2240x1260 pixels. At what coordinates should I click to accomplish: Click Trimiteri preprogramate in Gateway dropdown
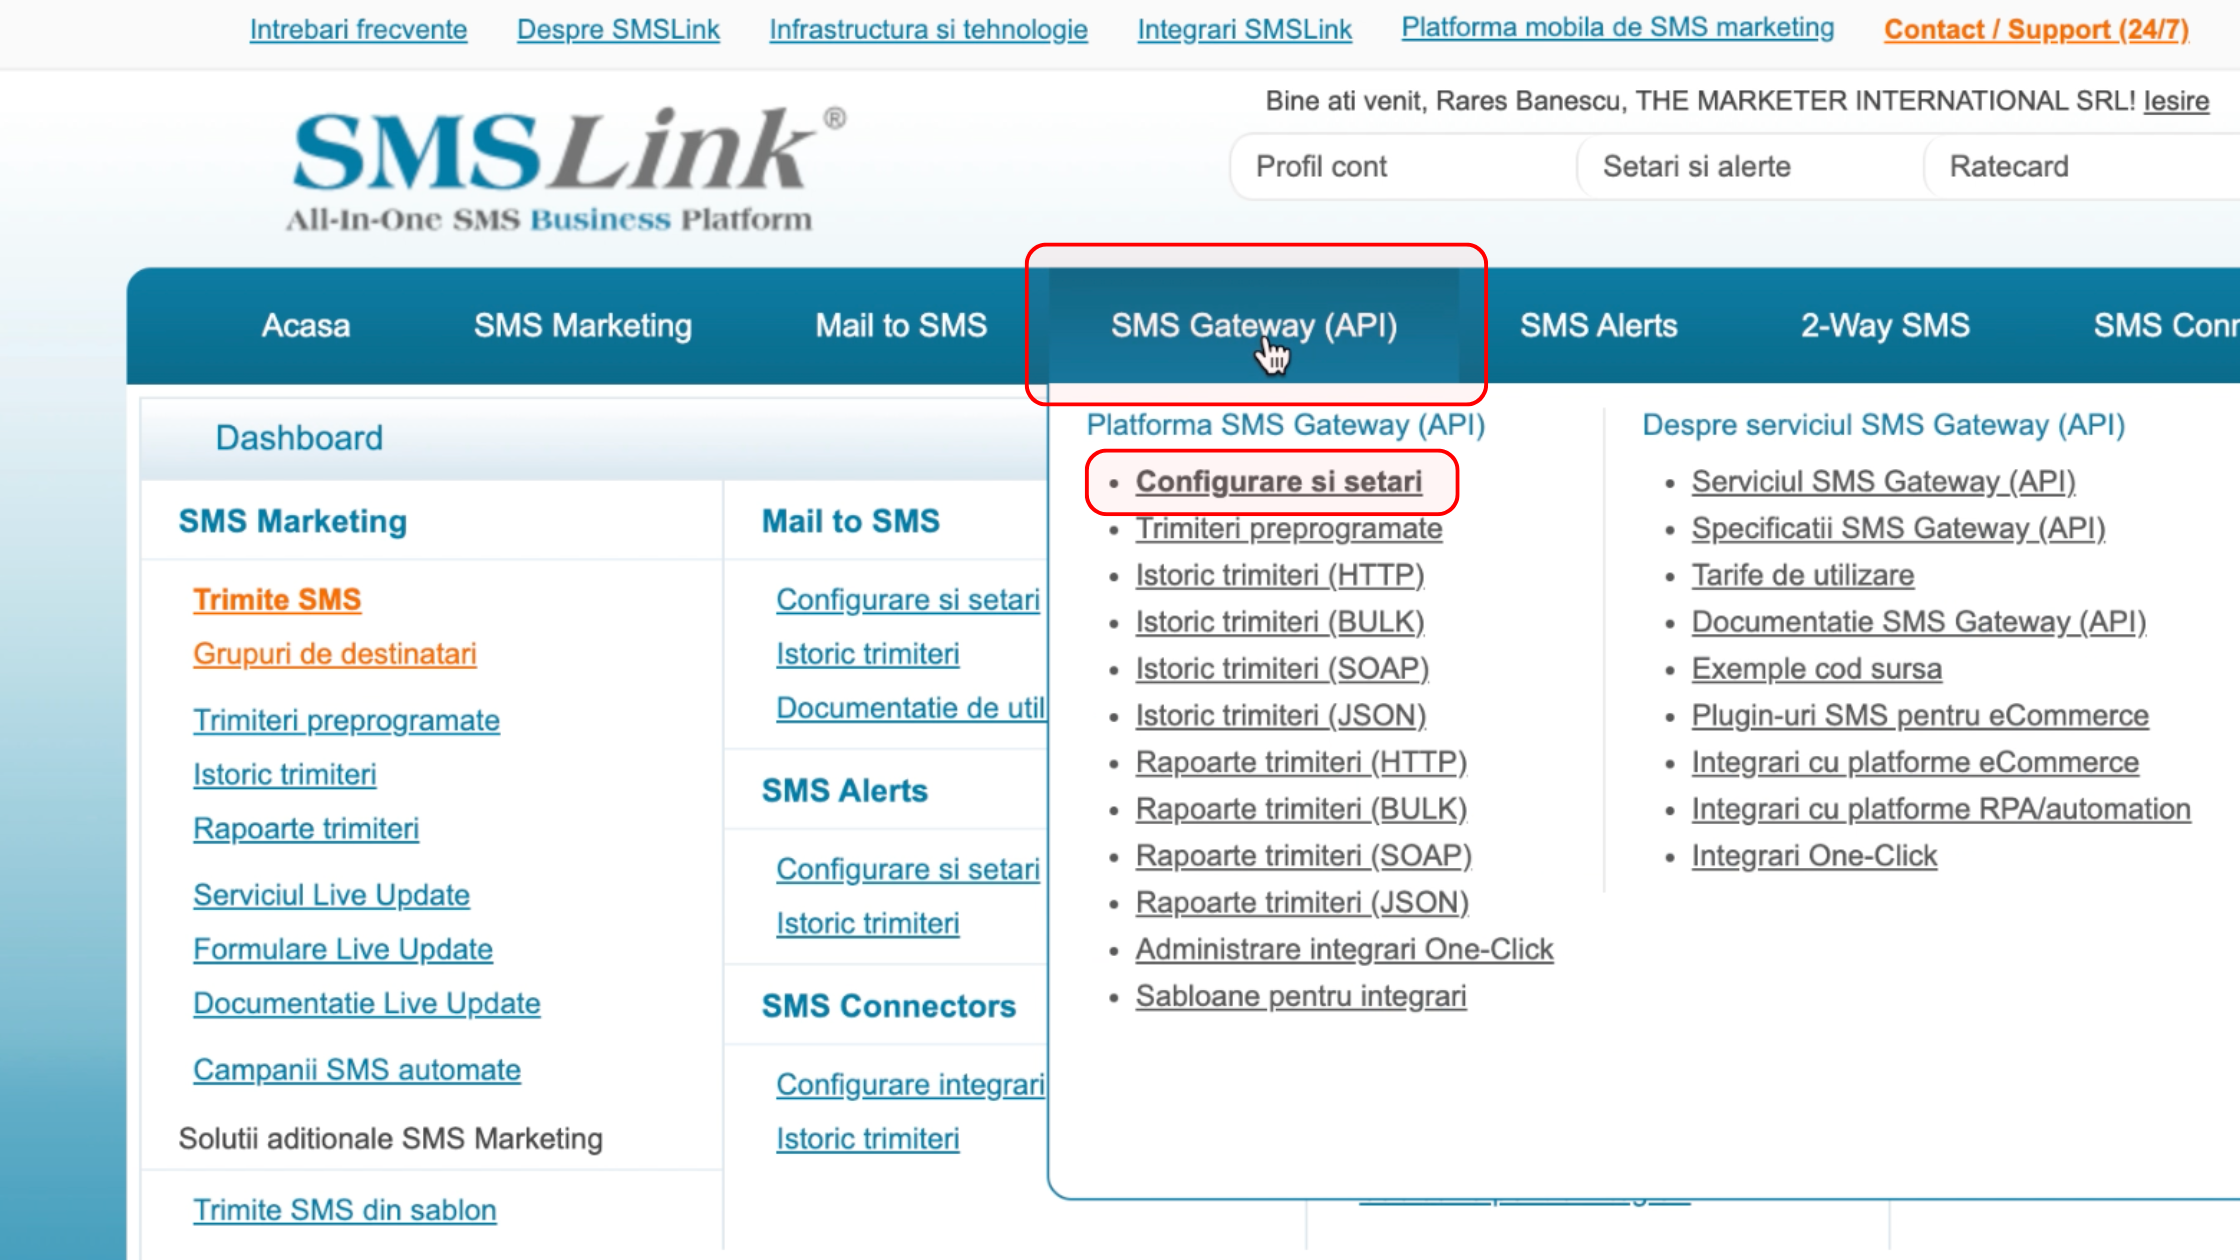click(1288, 529)
